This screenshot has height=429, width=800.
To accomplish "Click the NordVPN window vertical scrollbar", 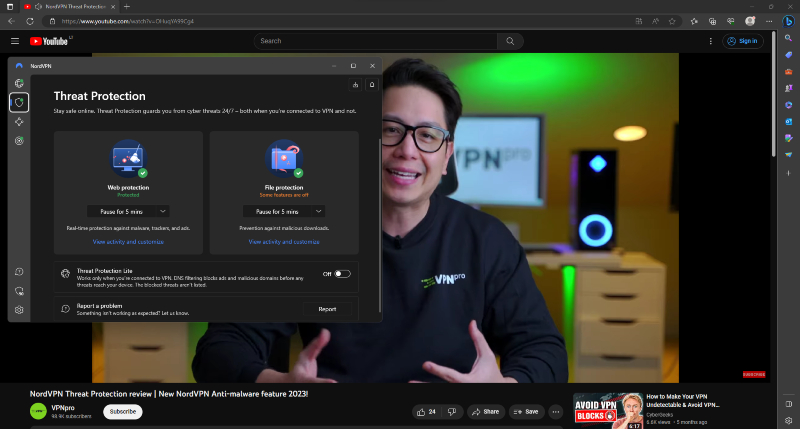I will (380, 224).
